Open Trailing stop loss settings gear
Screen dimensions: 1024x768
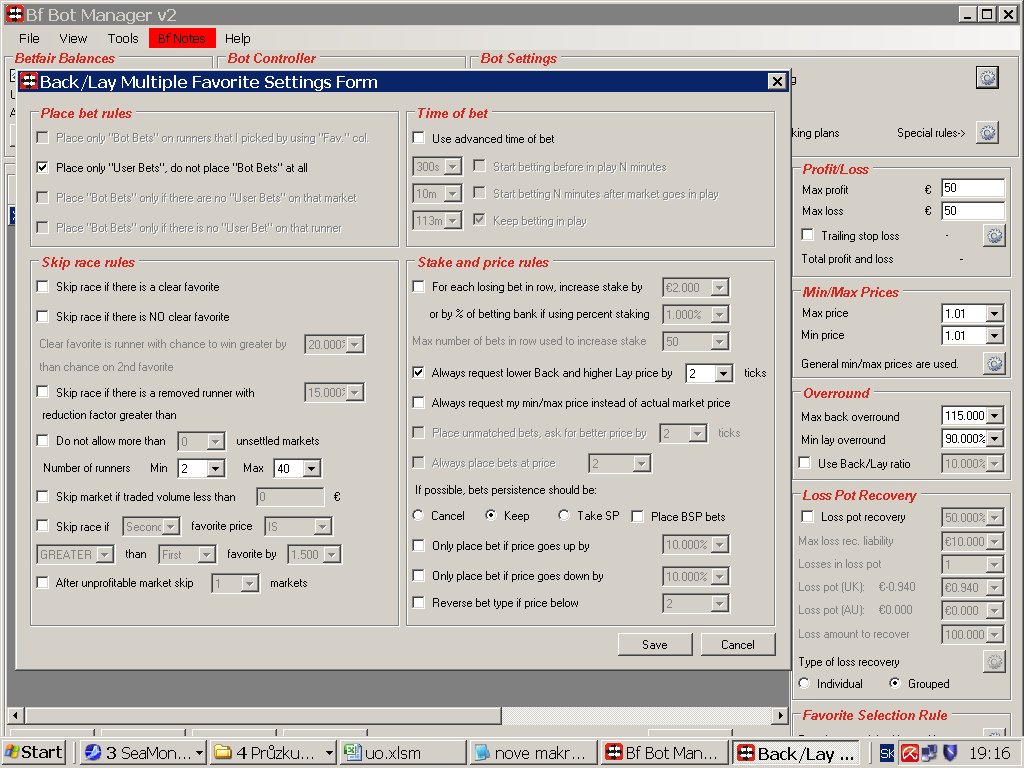tap(994, 236)
